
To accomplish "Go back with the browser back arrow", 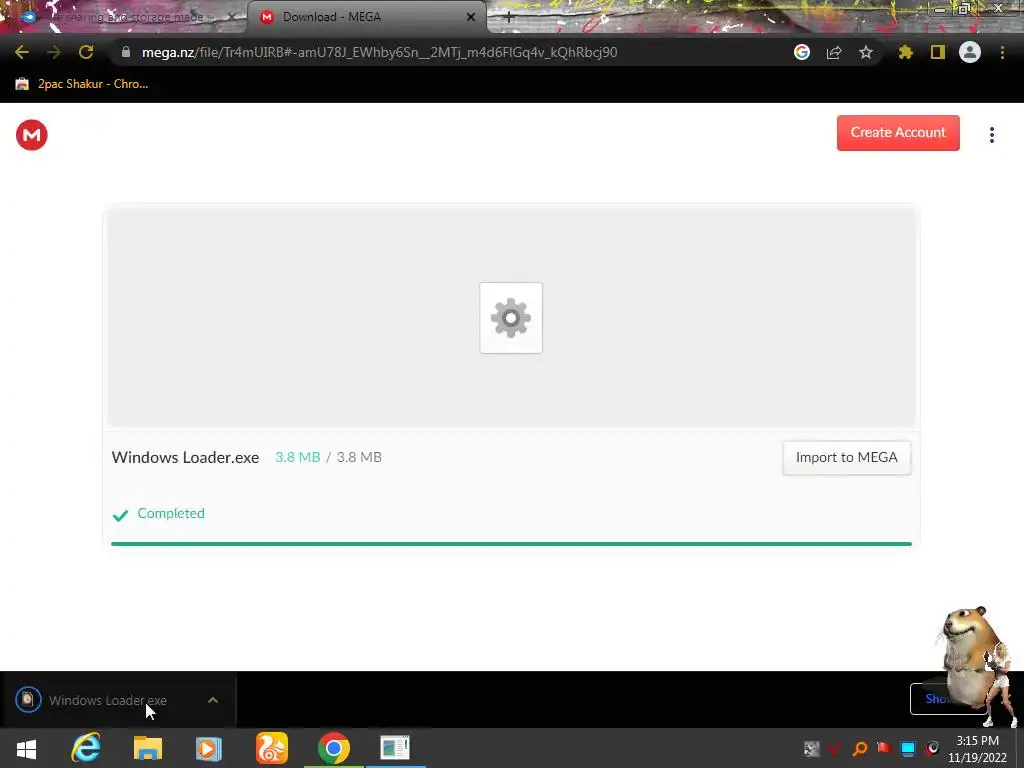I will coord(22,52).
